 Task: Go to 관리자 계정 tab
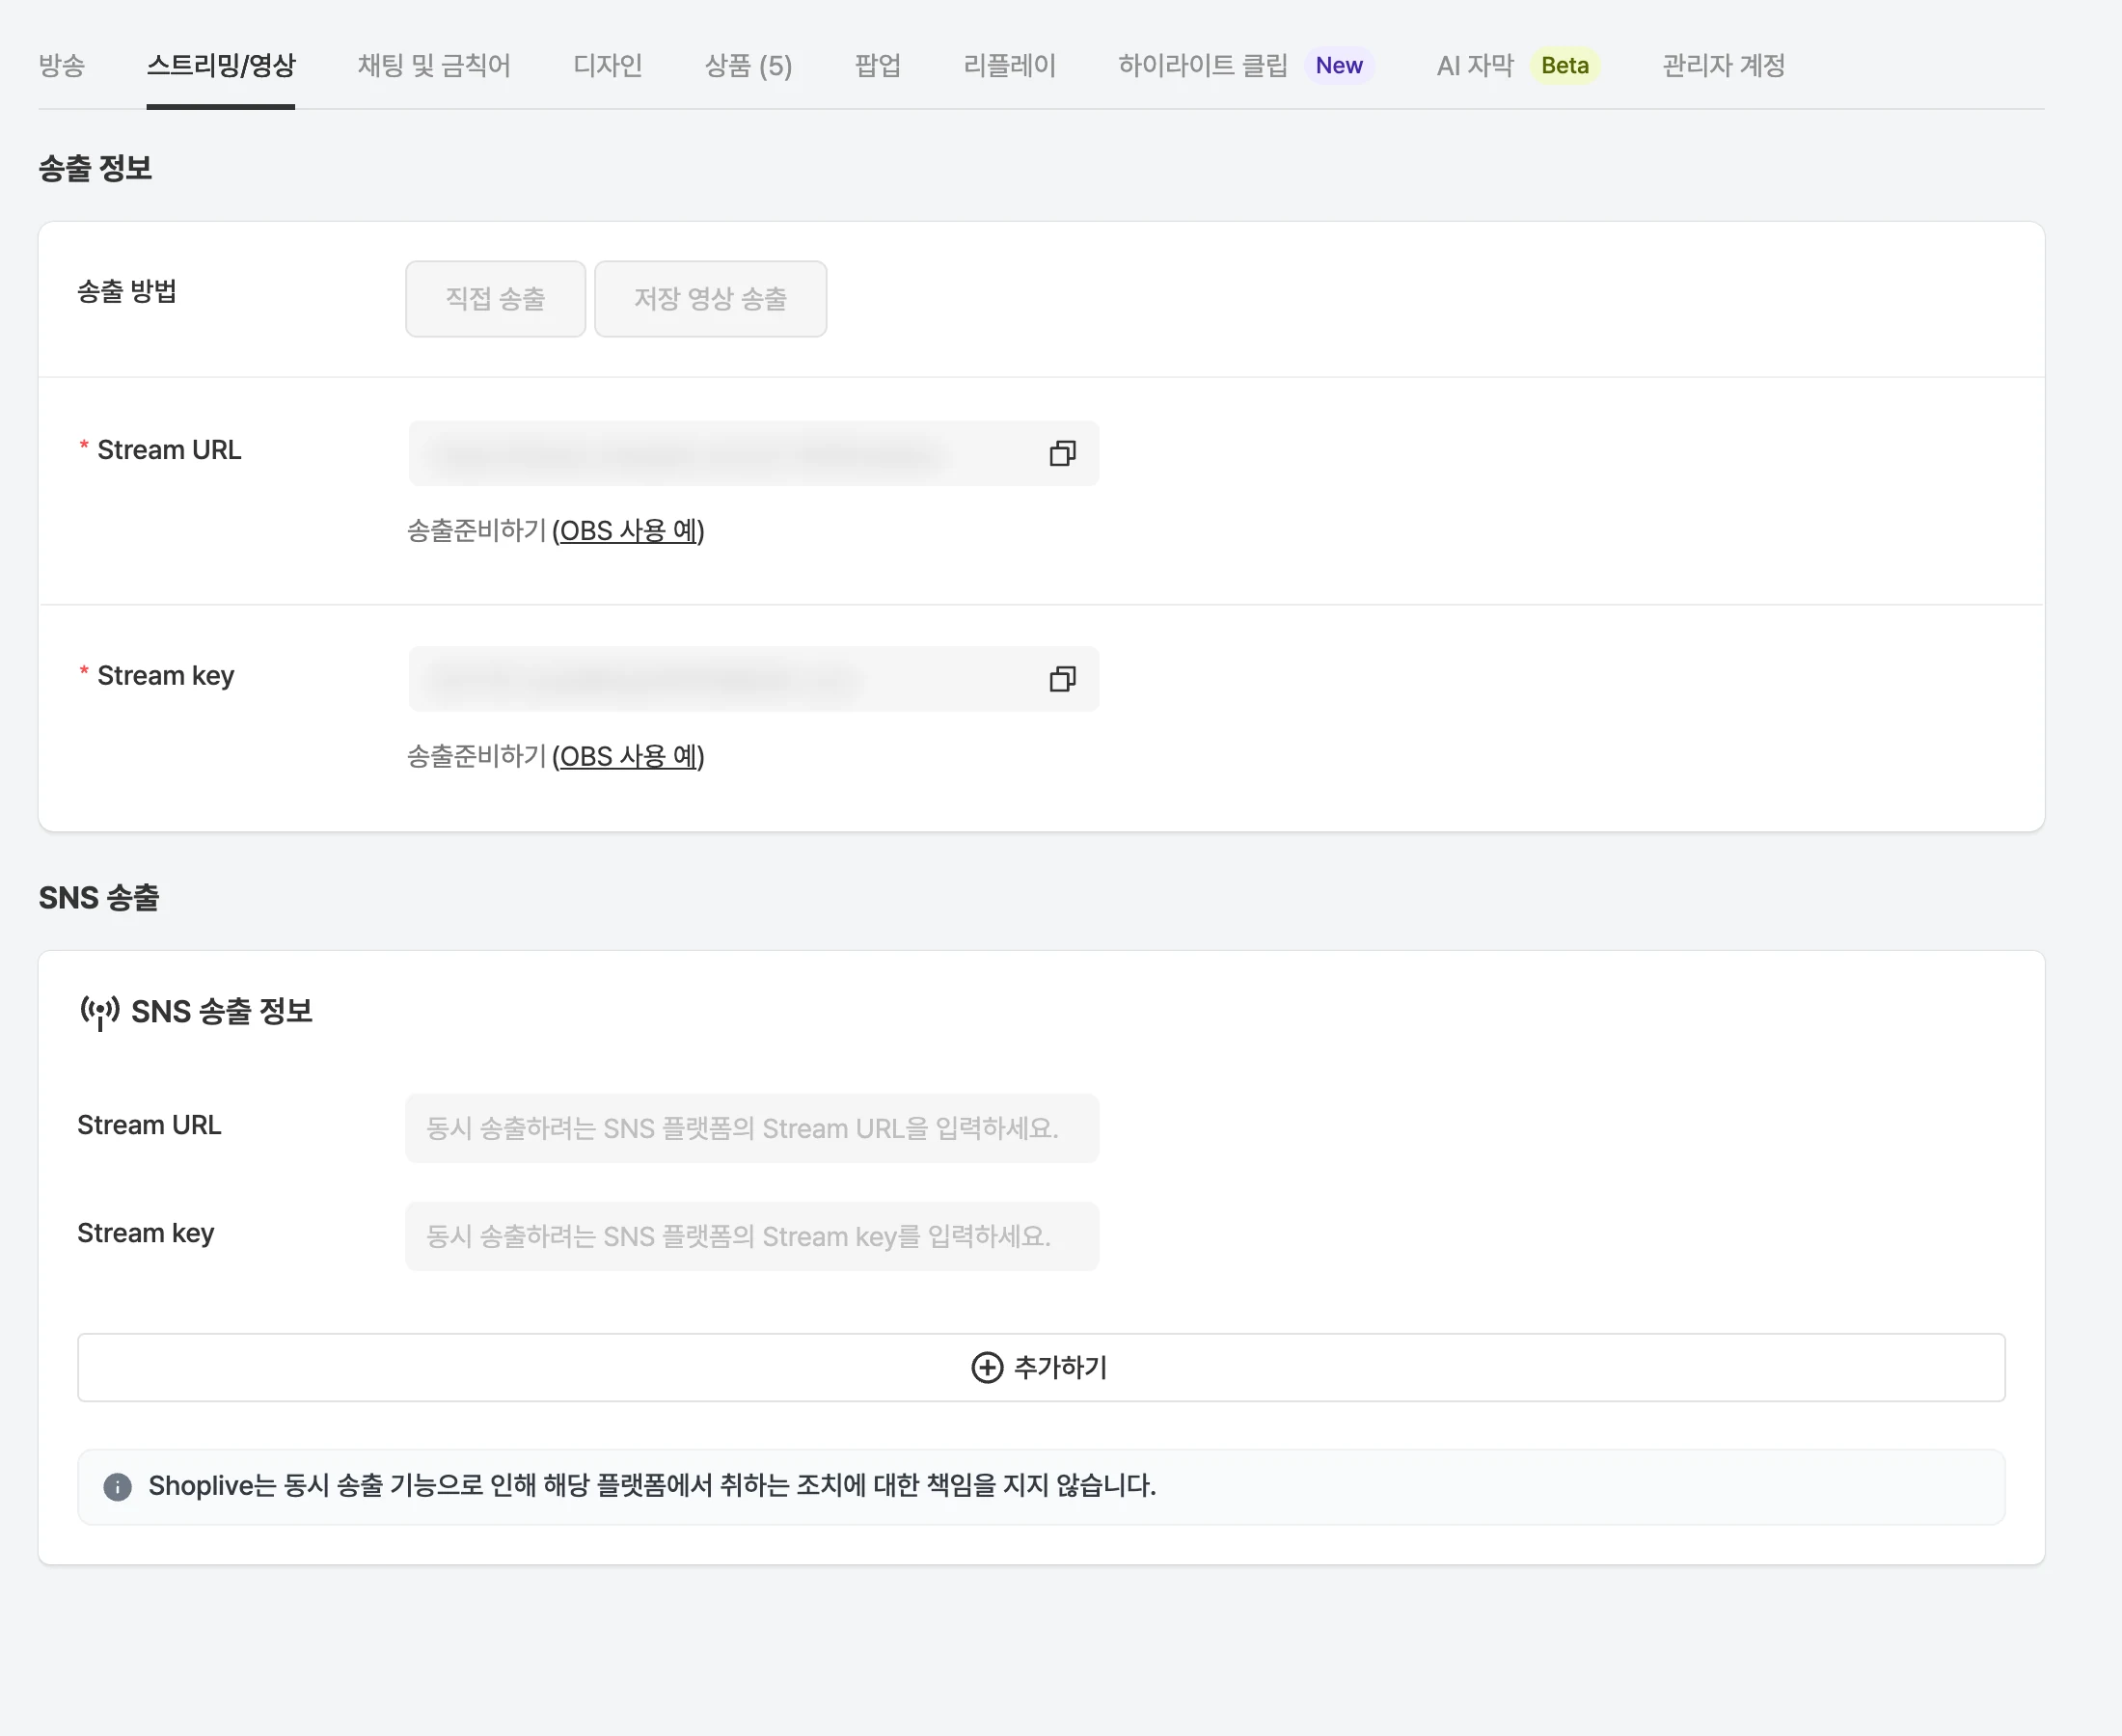1723,66
